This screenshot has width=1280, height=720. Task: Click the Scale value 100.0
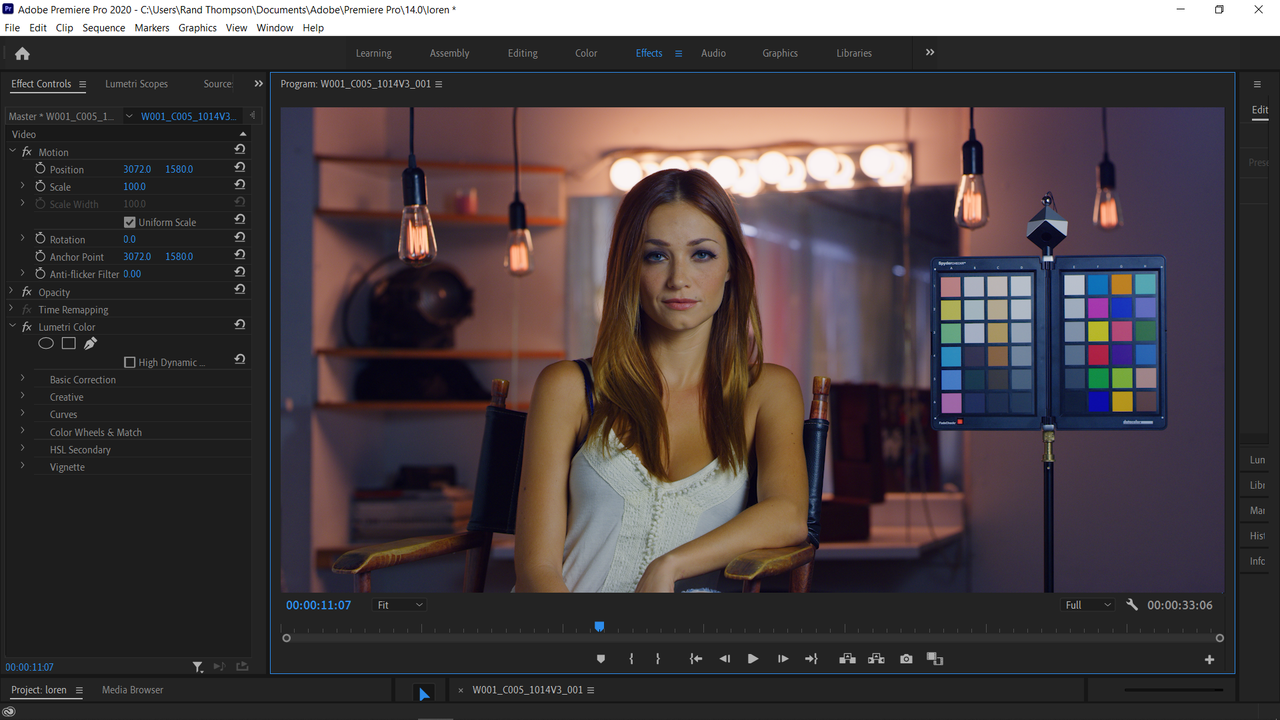pyautogui.click(x=134, y=187)
